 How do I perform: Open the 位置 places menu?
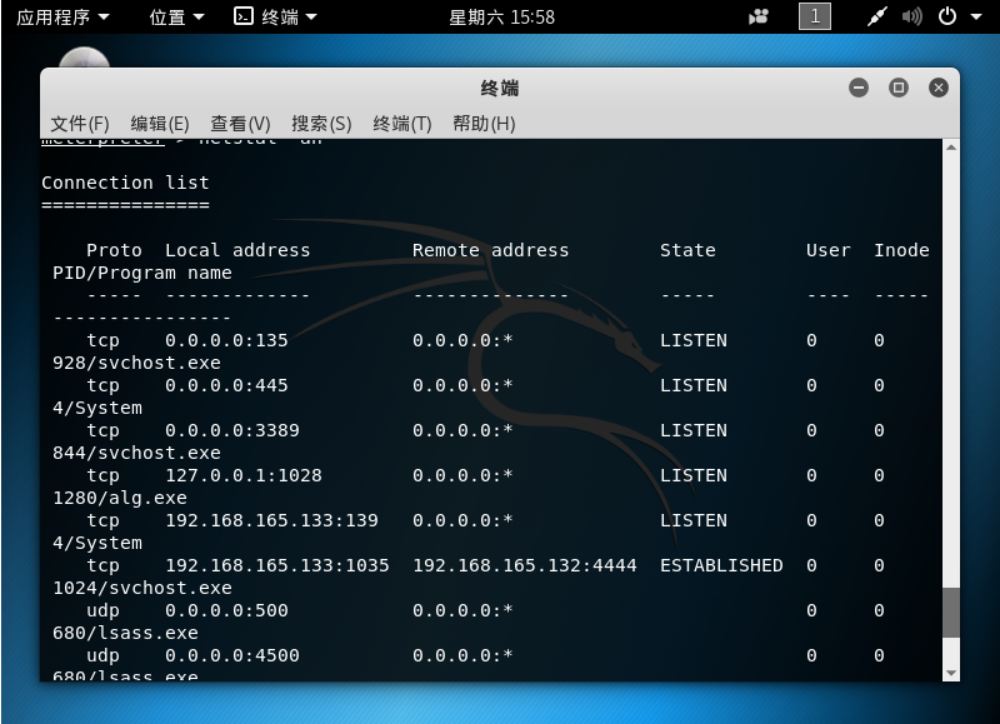click(177, 17)
